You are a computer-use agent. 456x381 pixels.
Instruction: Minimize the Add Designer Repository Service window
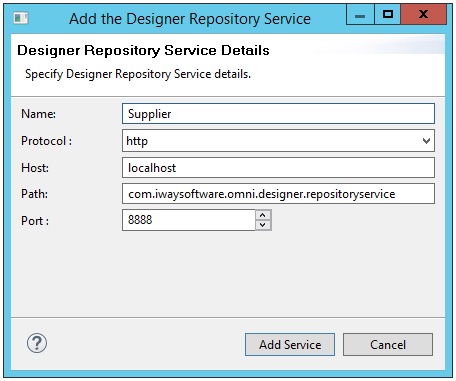click(360, 15)
